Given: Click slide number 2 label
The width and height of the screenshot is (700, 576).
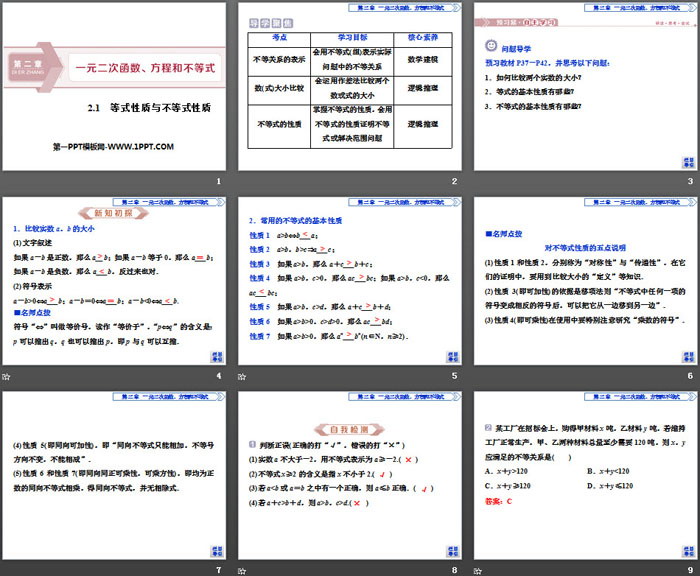Looking at the screenshot, I should 454,181.
